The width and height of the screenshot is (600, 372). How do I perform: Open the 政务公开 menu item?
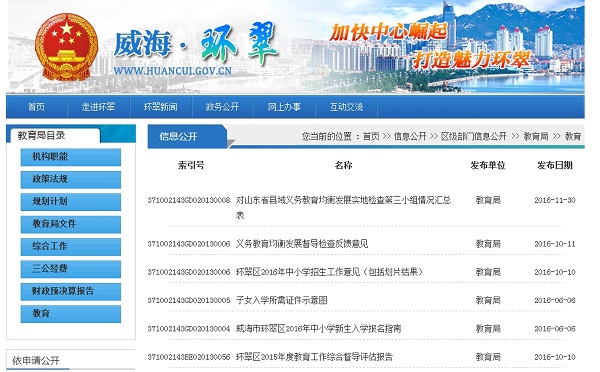click(x=222, y=107)
